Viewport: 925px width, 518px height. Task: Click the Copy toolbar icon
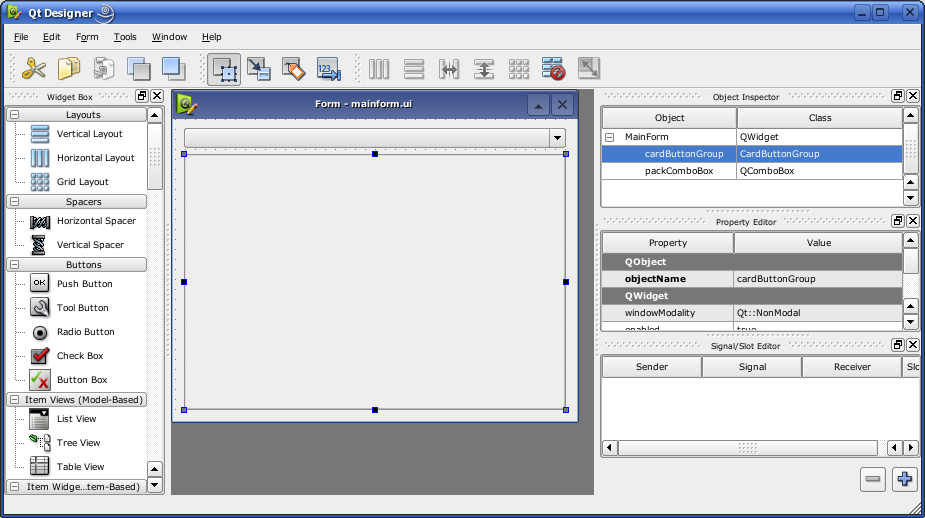(x=69, y=69)
